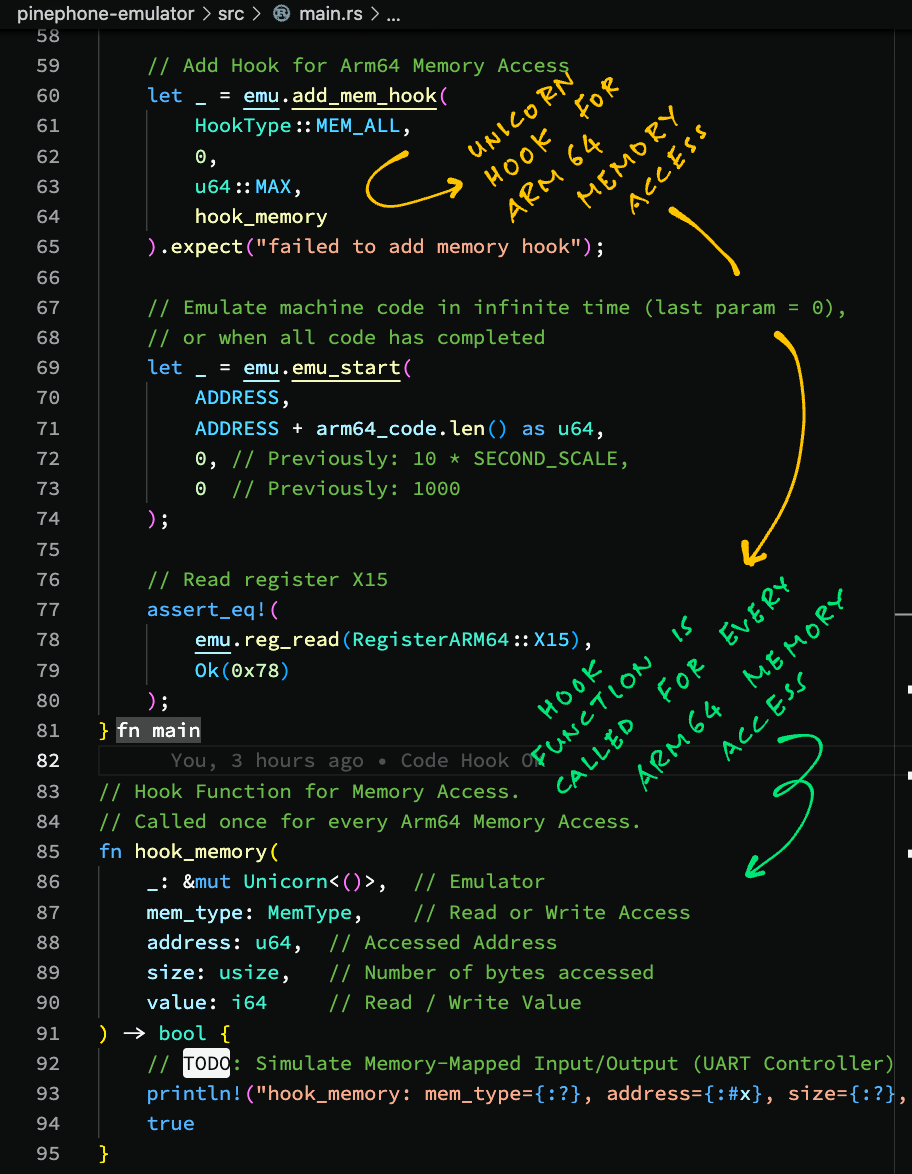The image size is (912, 1174).
Task: Select line number 59 in the gutter
Action: click(48, 65)
